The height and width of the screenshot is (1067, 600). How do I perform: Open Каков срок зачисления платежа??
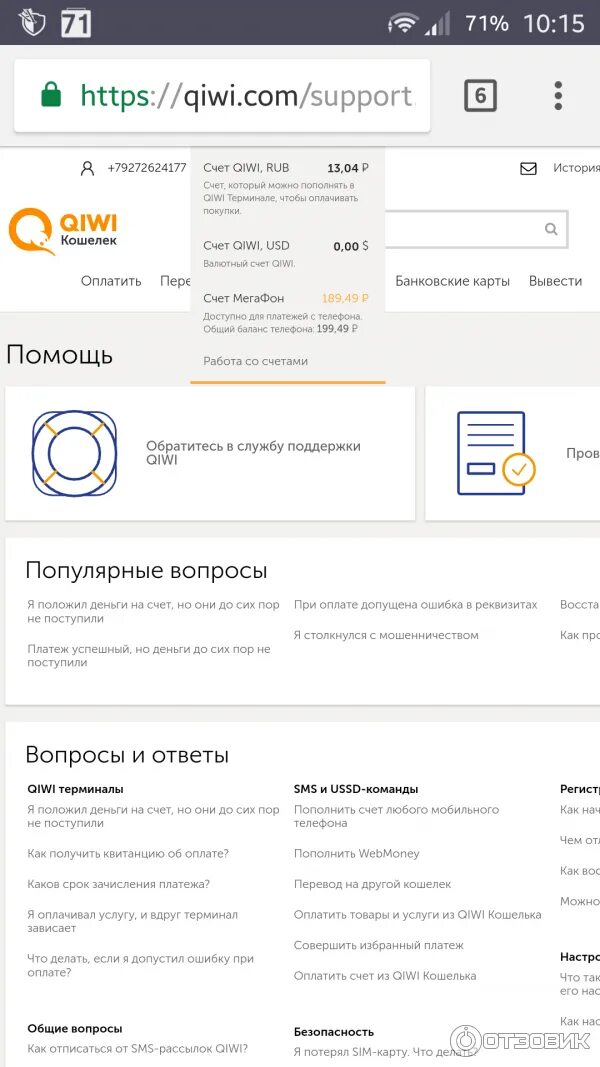[x=118, y=884]
